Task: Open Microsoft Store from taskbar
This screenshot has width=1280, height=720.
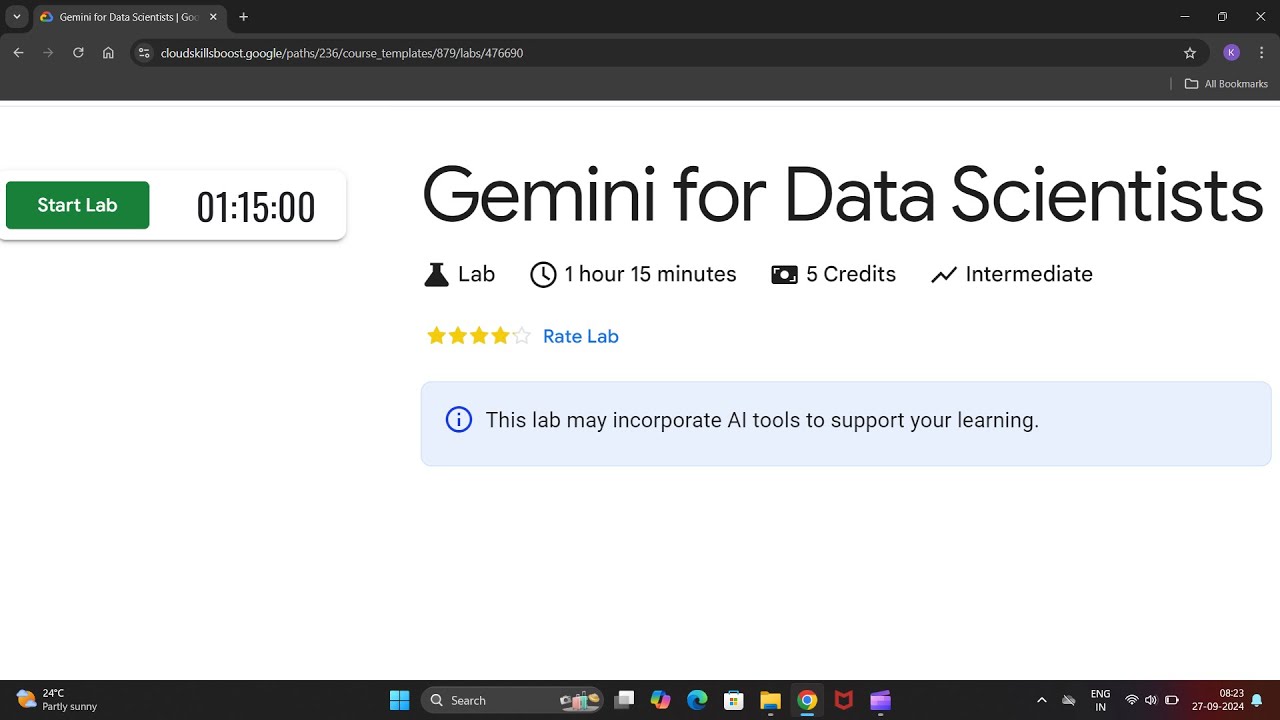Action: coord(733,700)
